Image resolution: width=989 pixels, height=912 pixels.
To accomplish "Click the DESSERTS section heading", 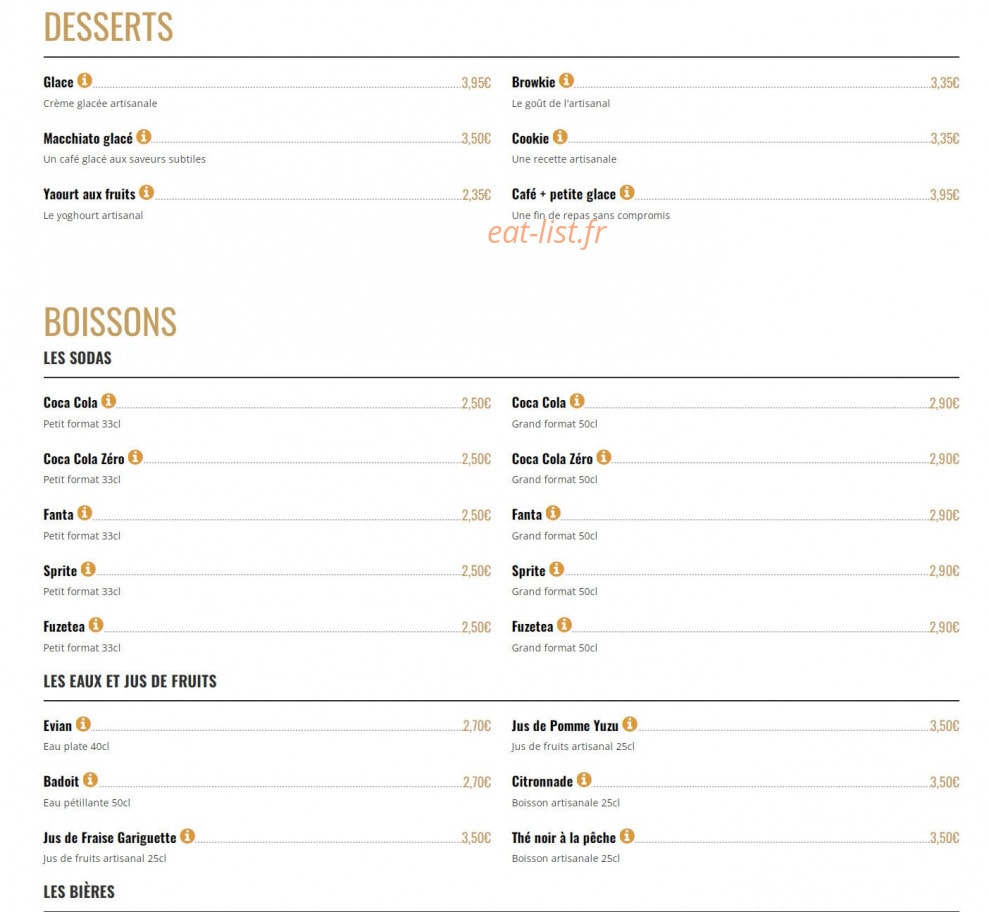I will 108,27.
